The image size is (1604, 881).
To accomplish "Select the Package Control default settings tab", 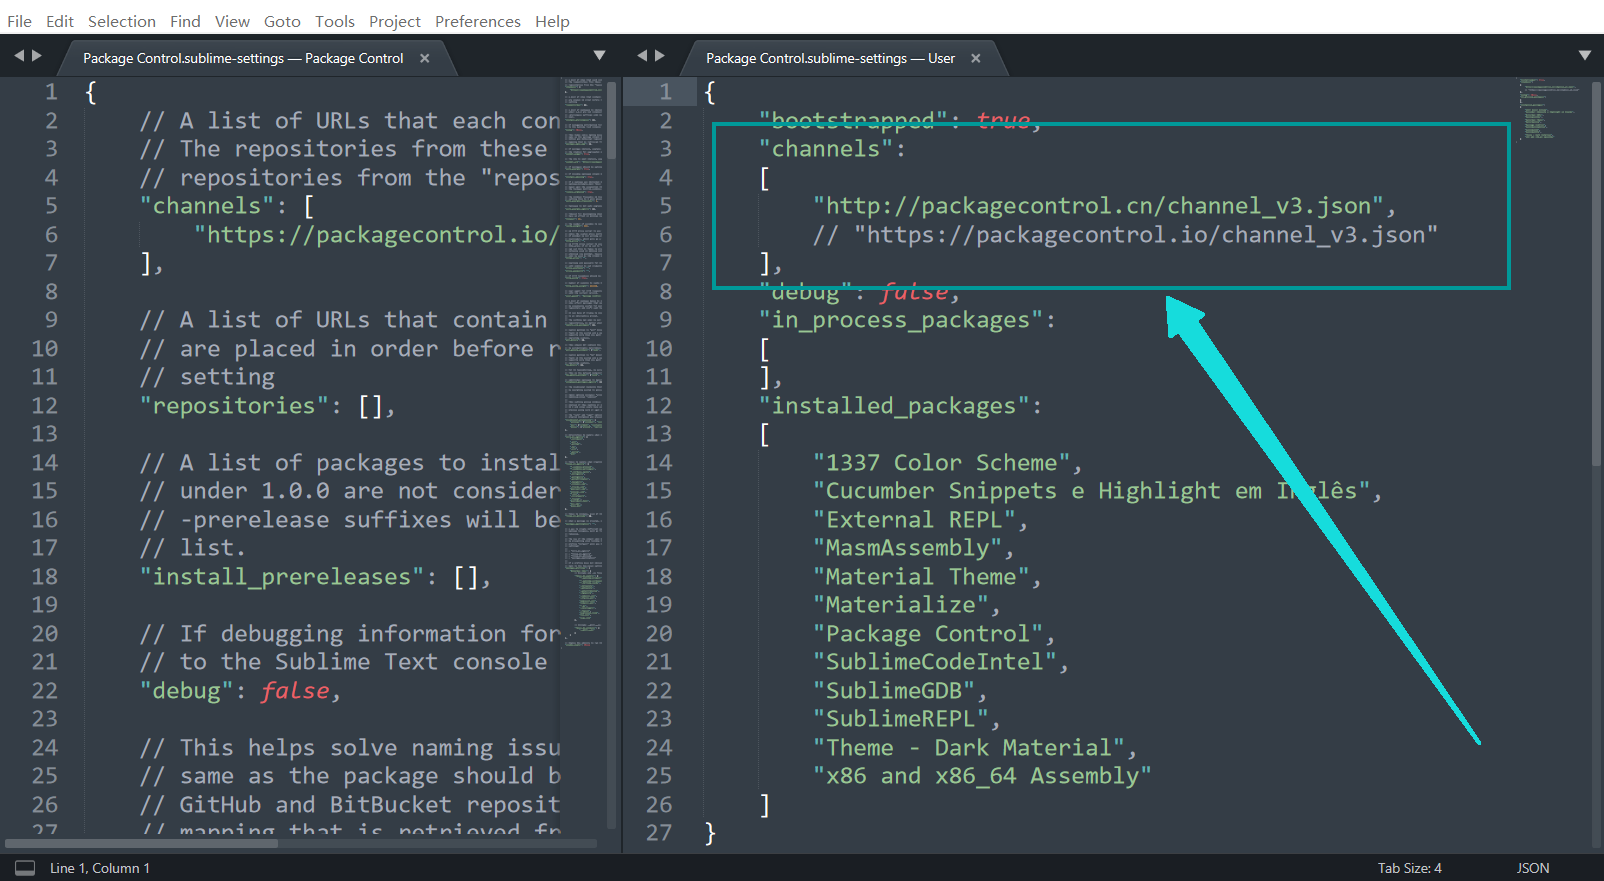I will [x=243, y=58].
